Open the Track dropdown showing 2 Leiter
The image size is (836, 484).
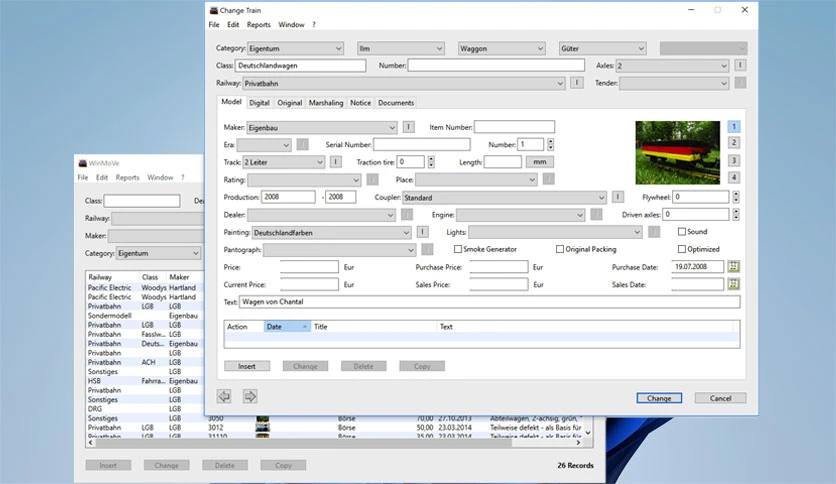coord(284,162)
